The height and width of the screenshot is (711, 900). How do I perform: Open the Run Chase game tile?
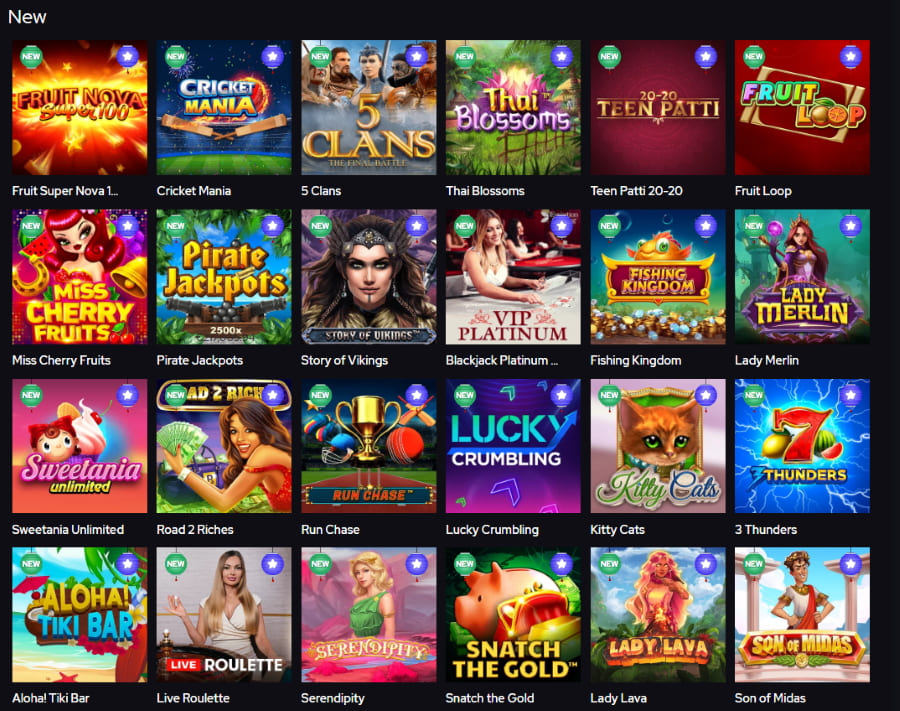368,446
